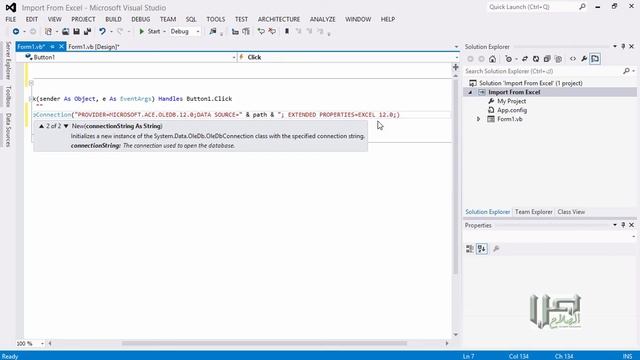Open the ARCHITECTURE menu
The image size is (640, 360).
(x=279, y=19)
